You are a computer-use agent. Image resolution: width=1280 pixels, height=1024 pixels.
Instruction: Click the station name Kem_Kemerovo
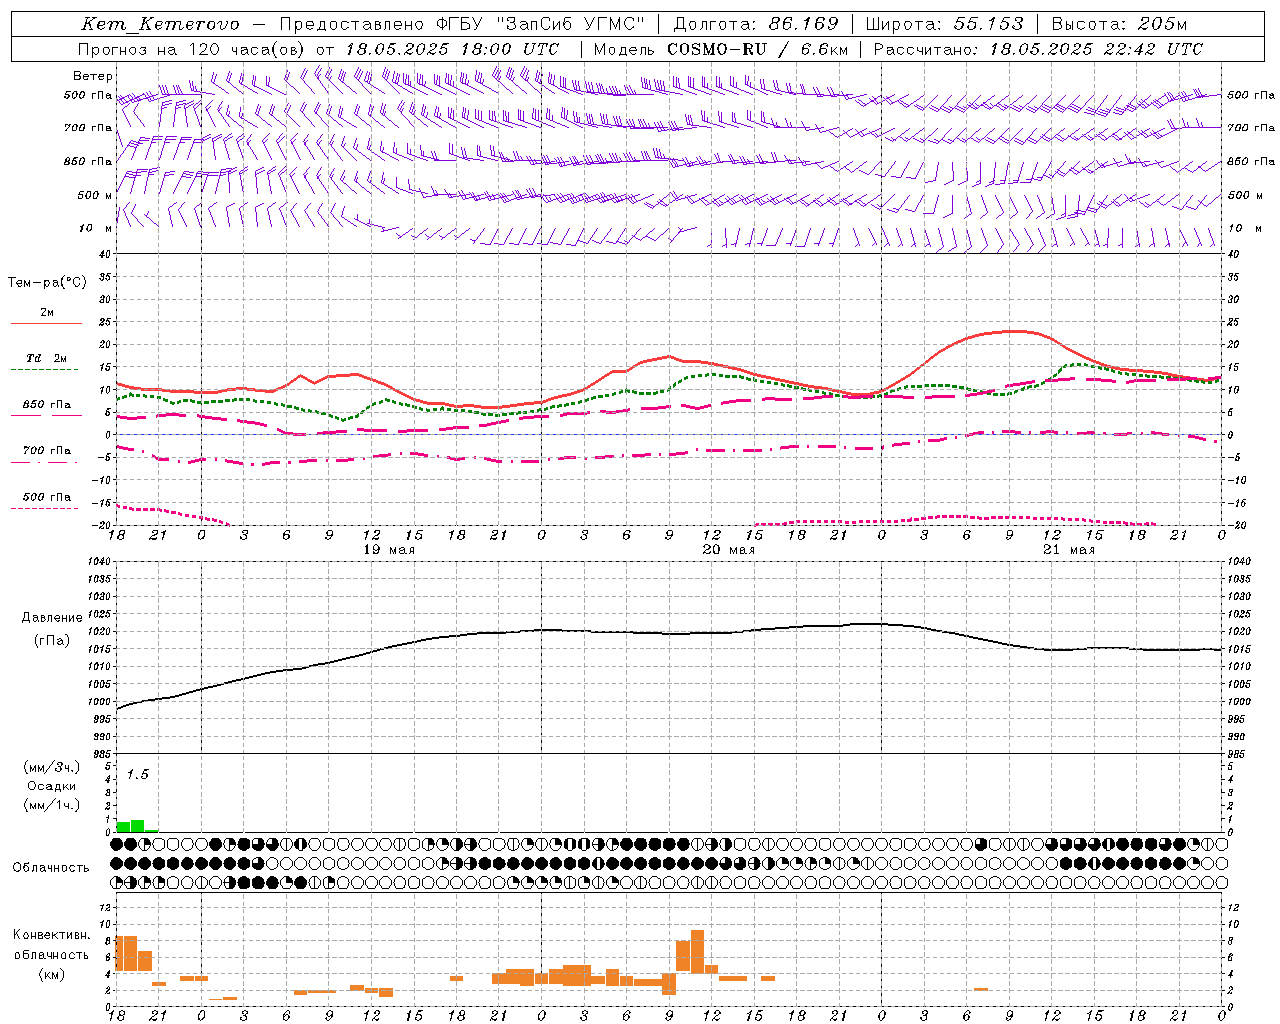pyautogui.click(x=161, y=24)
